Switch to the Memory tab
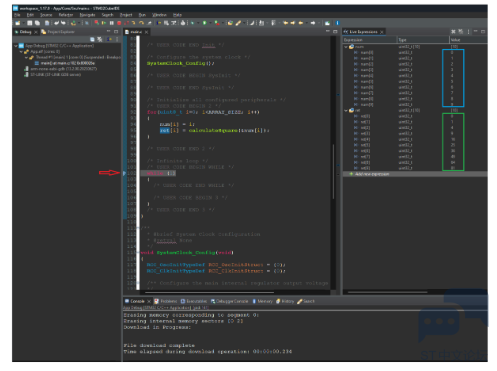This screenshot has height=371, width=497. pos(262,301)
